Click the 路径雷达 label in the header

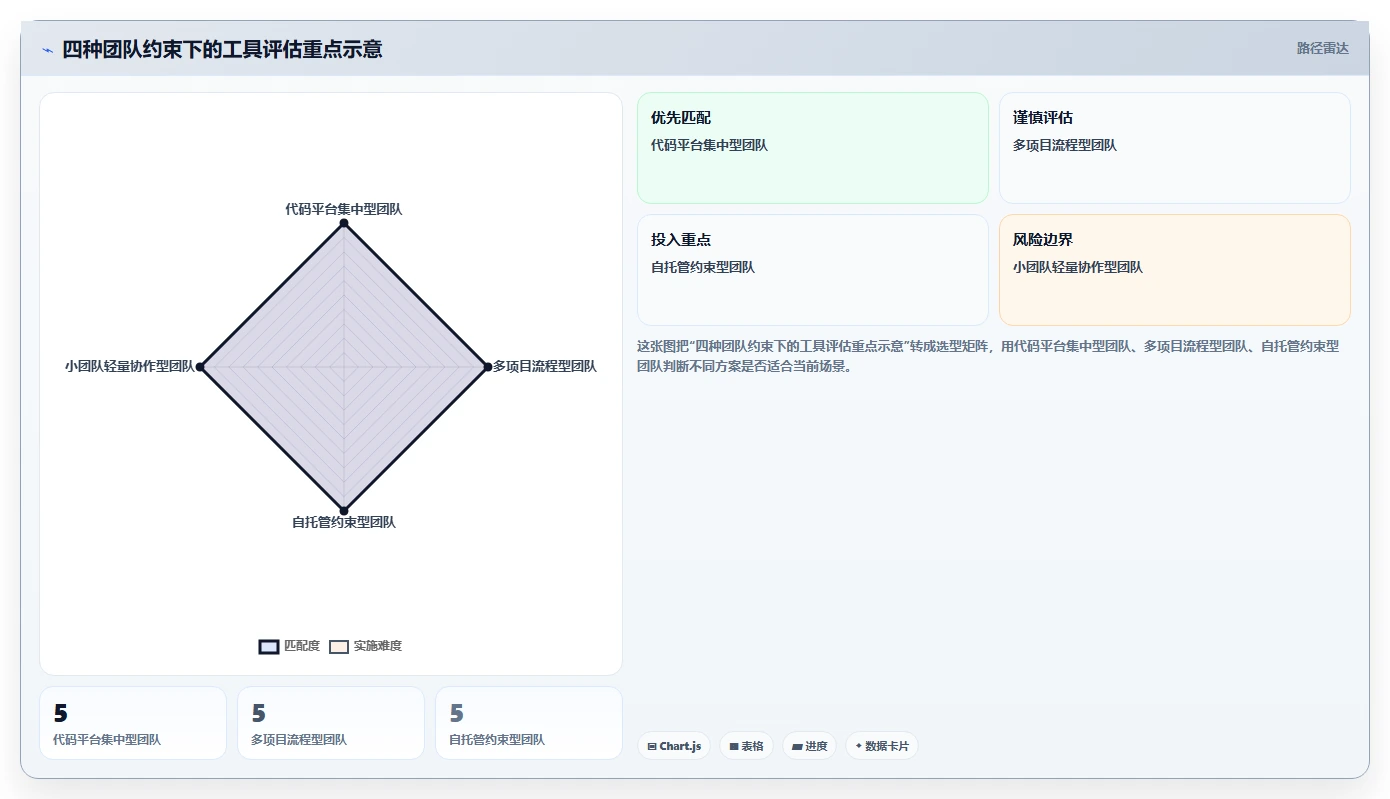1322,48
